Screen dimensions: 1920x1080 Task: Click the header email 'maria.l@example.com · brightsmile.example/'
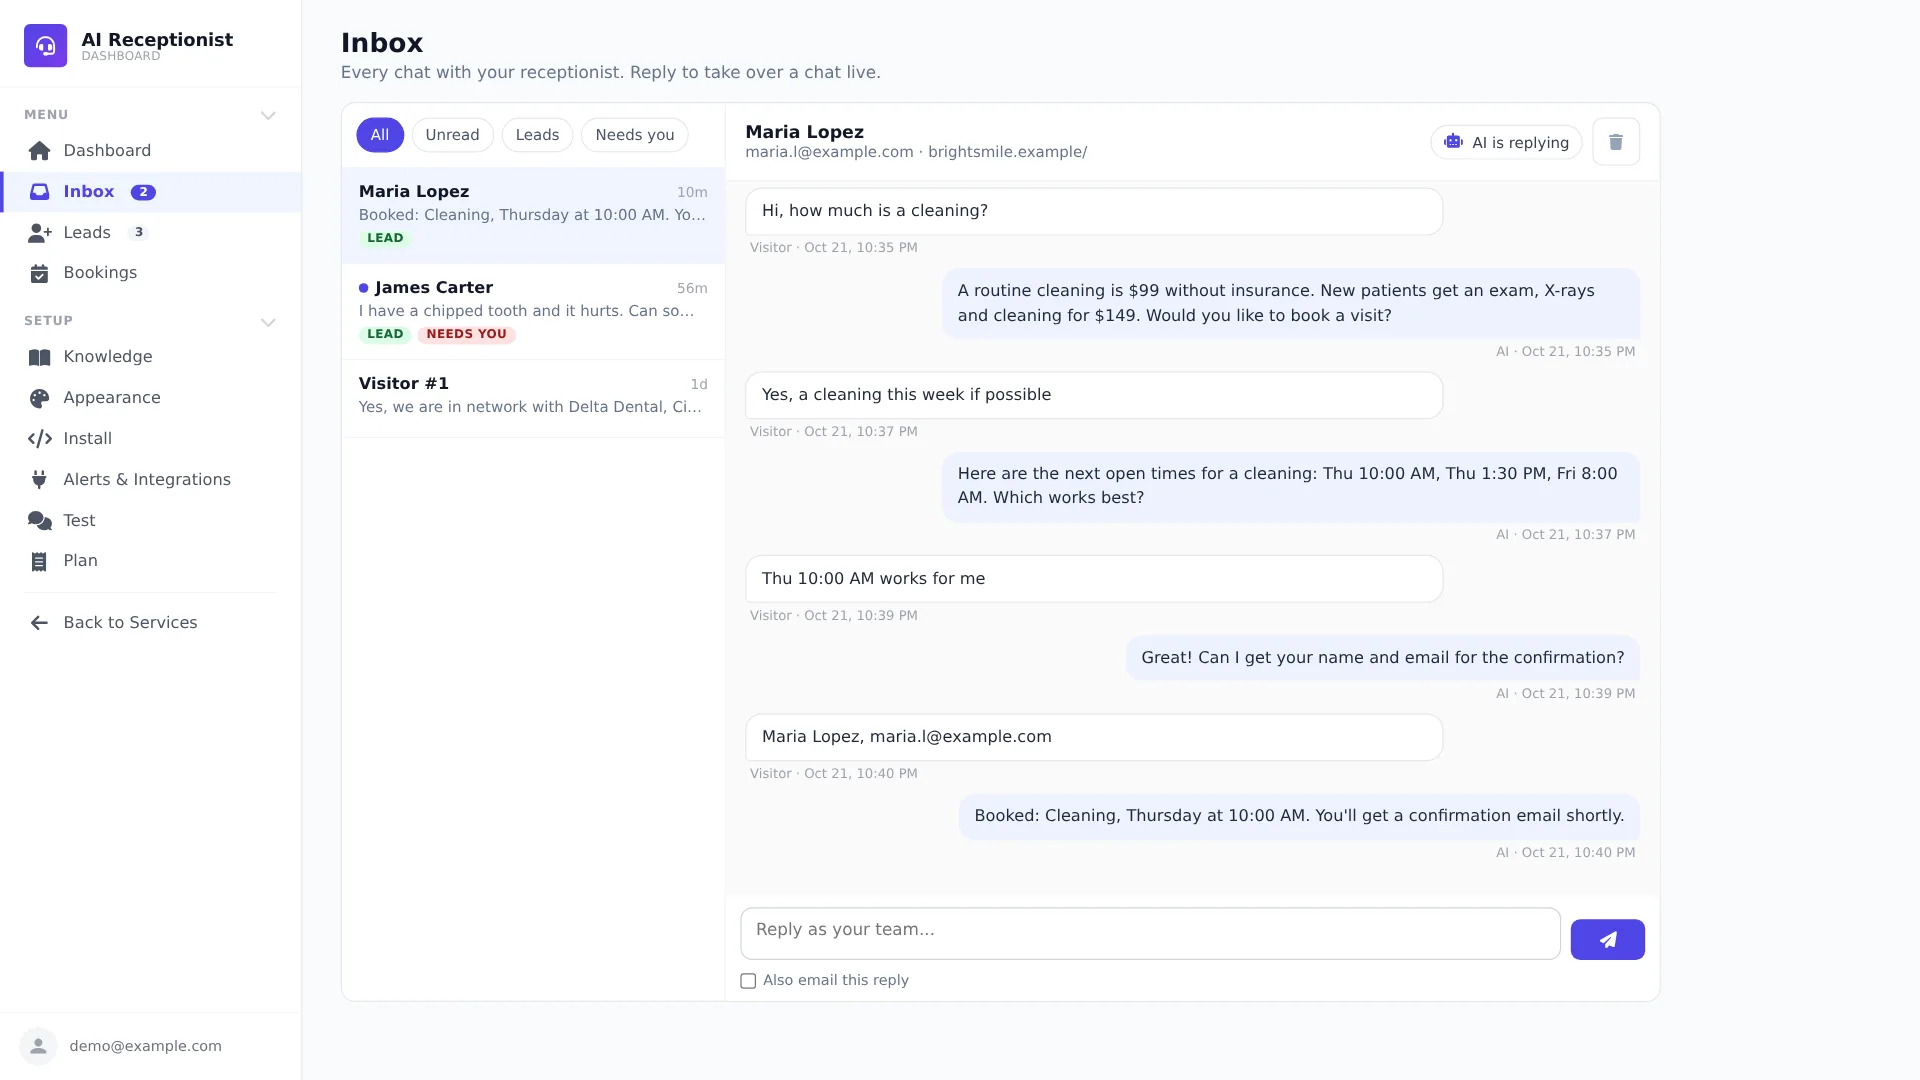[916, 153]
